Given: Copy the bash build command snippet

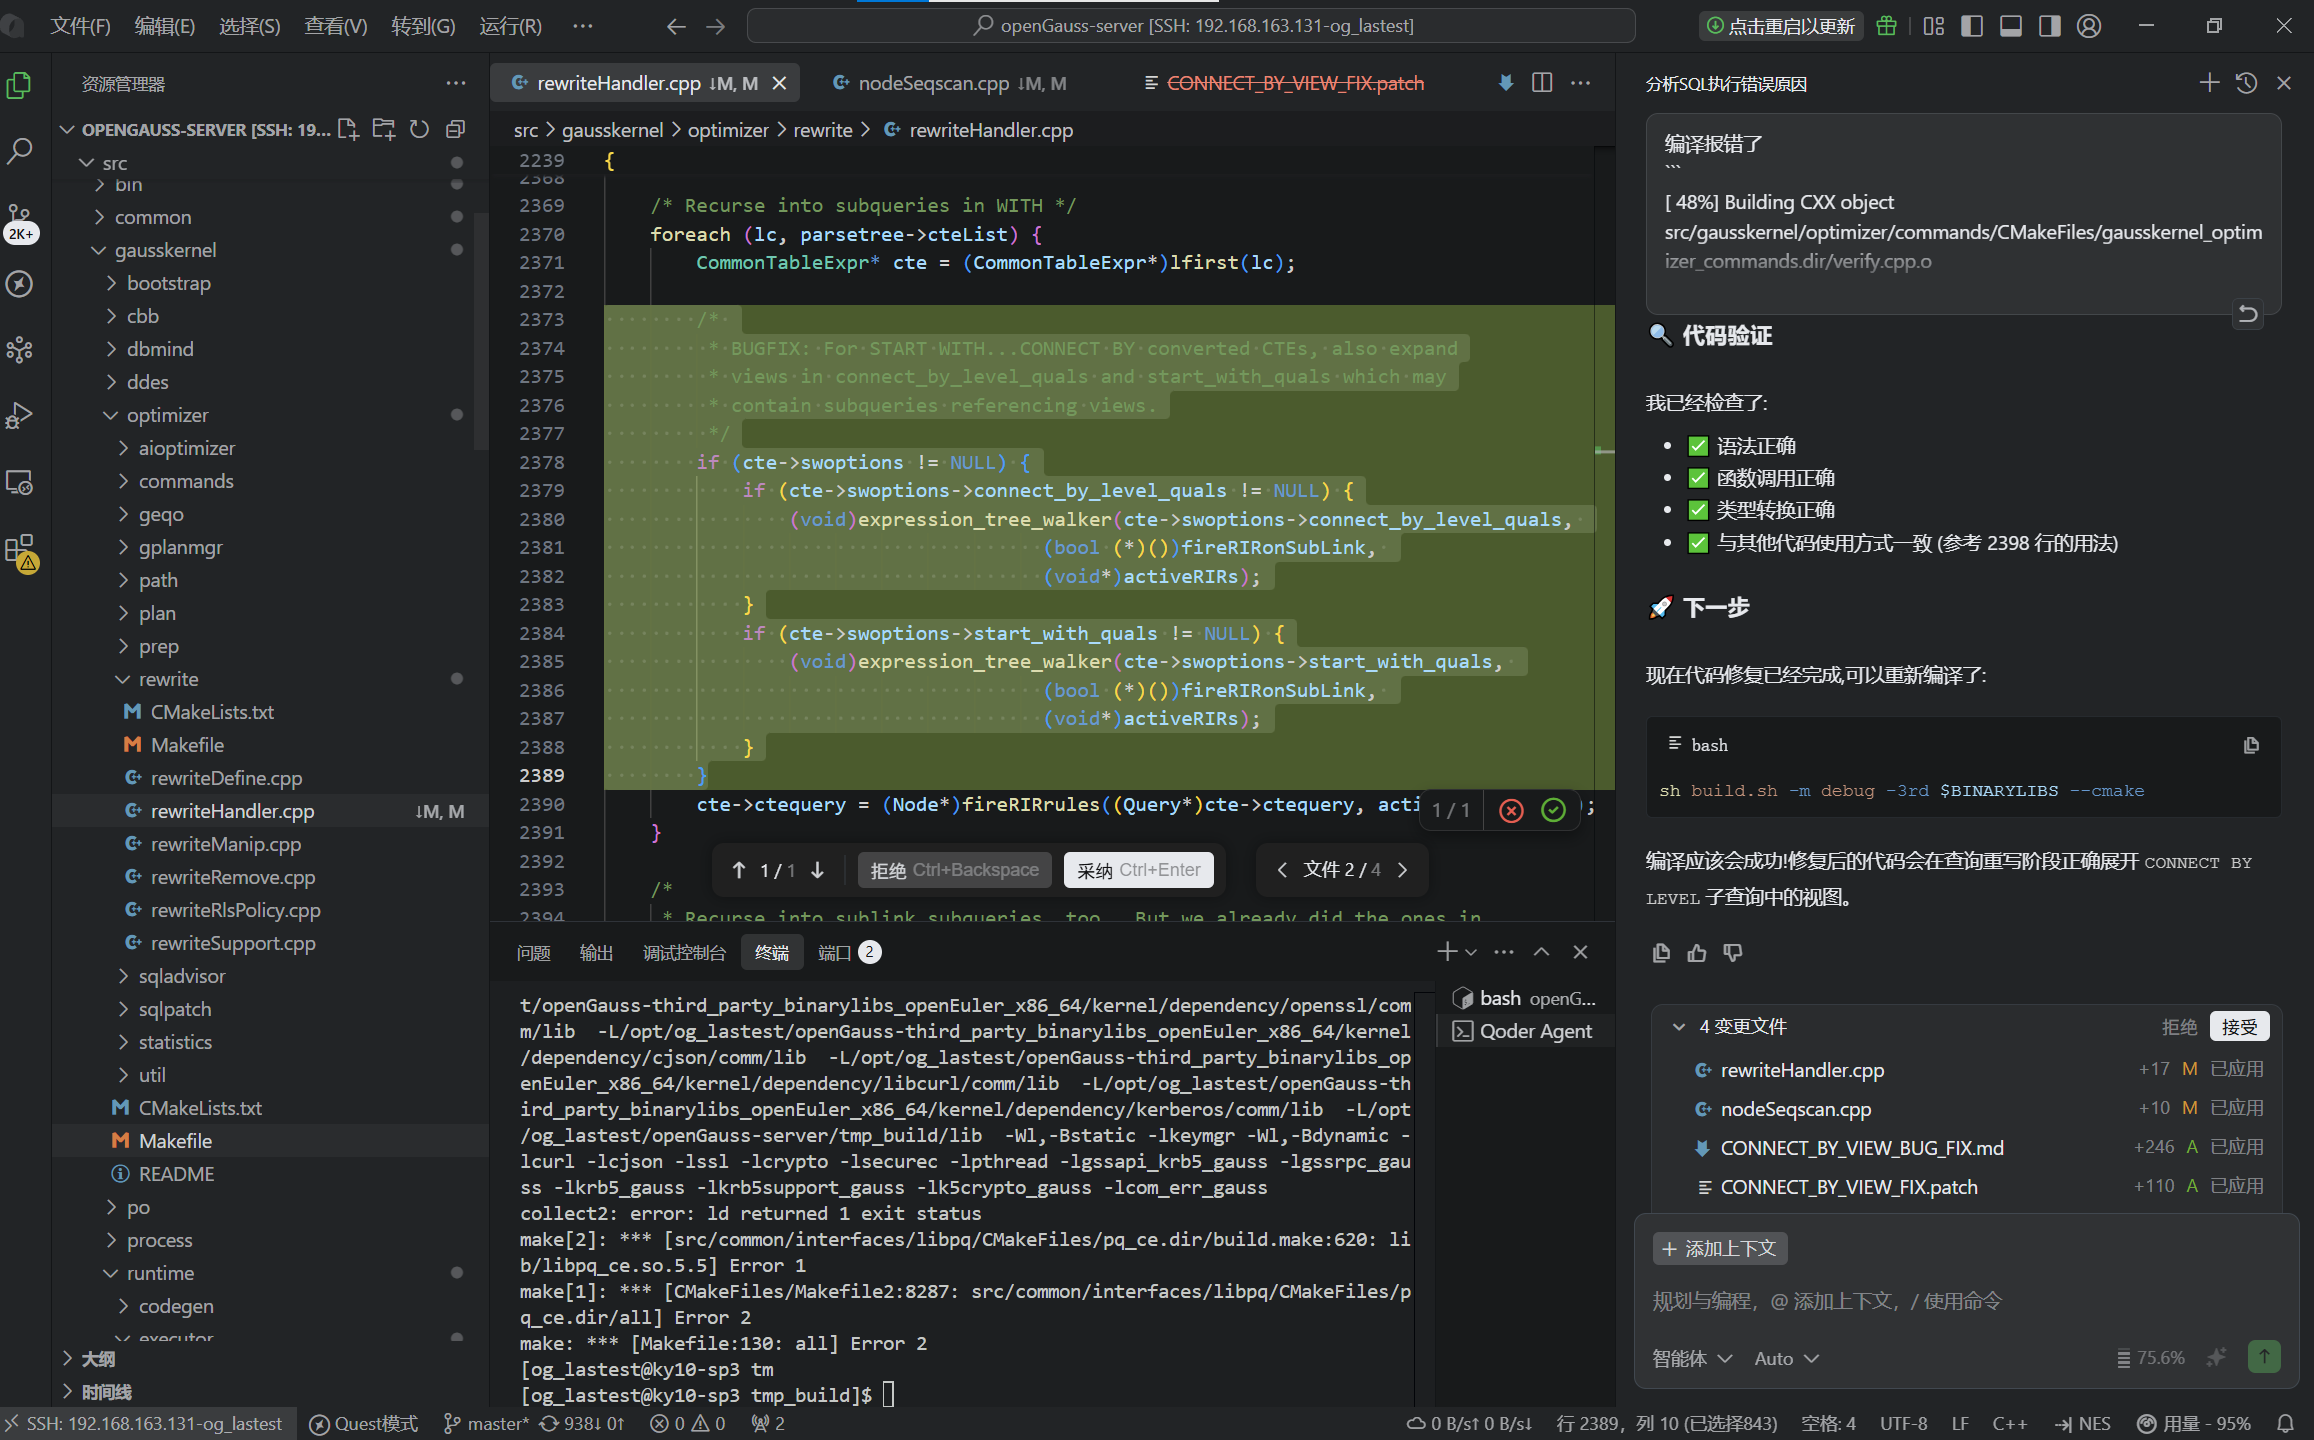Looking at the screenshot, I should (2251, 745).
